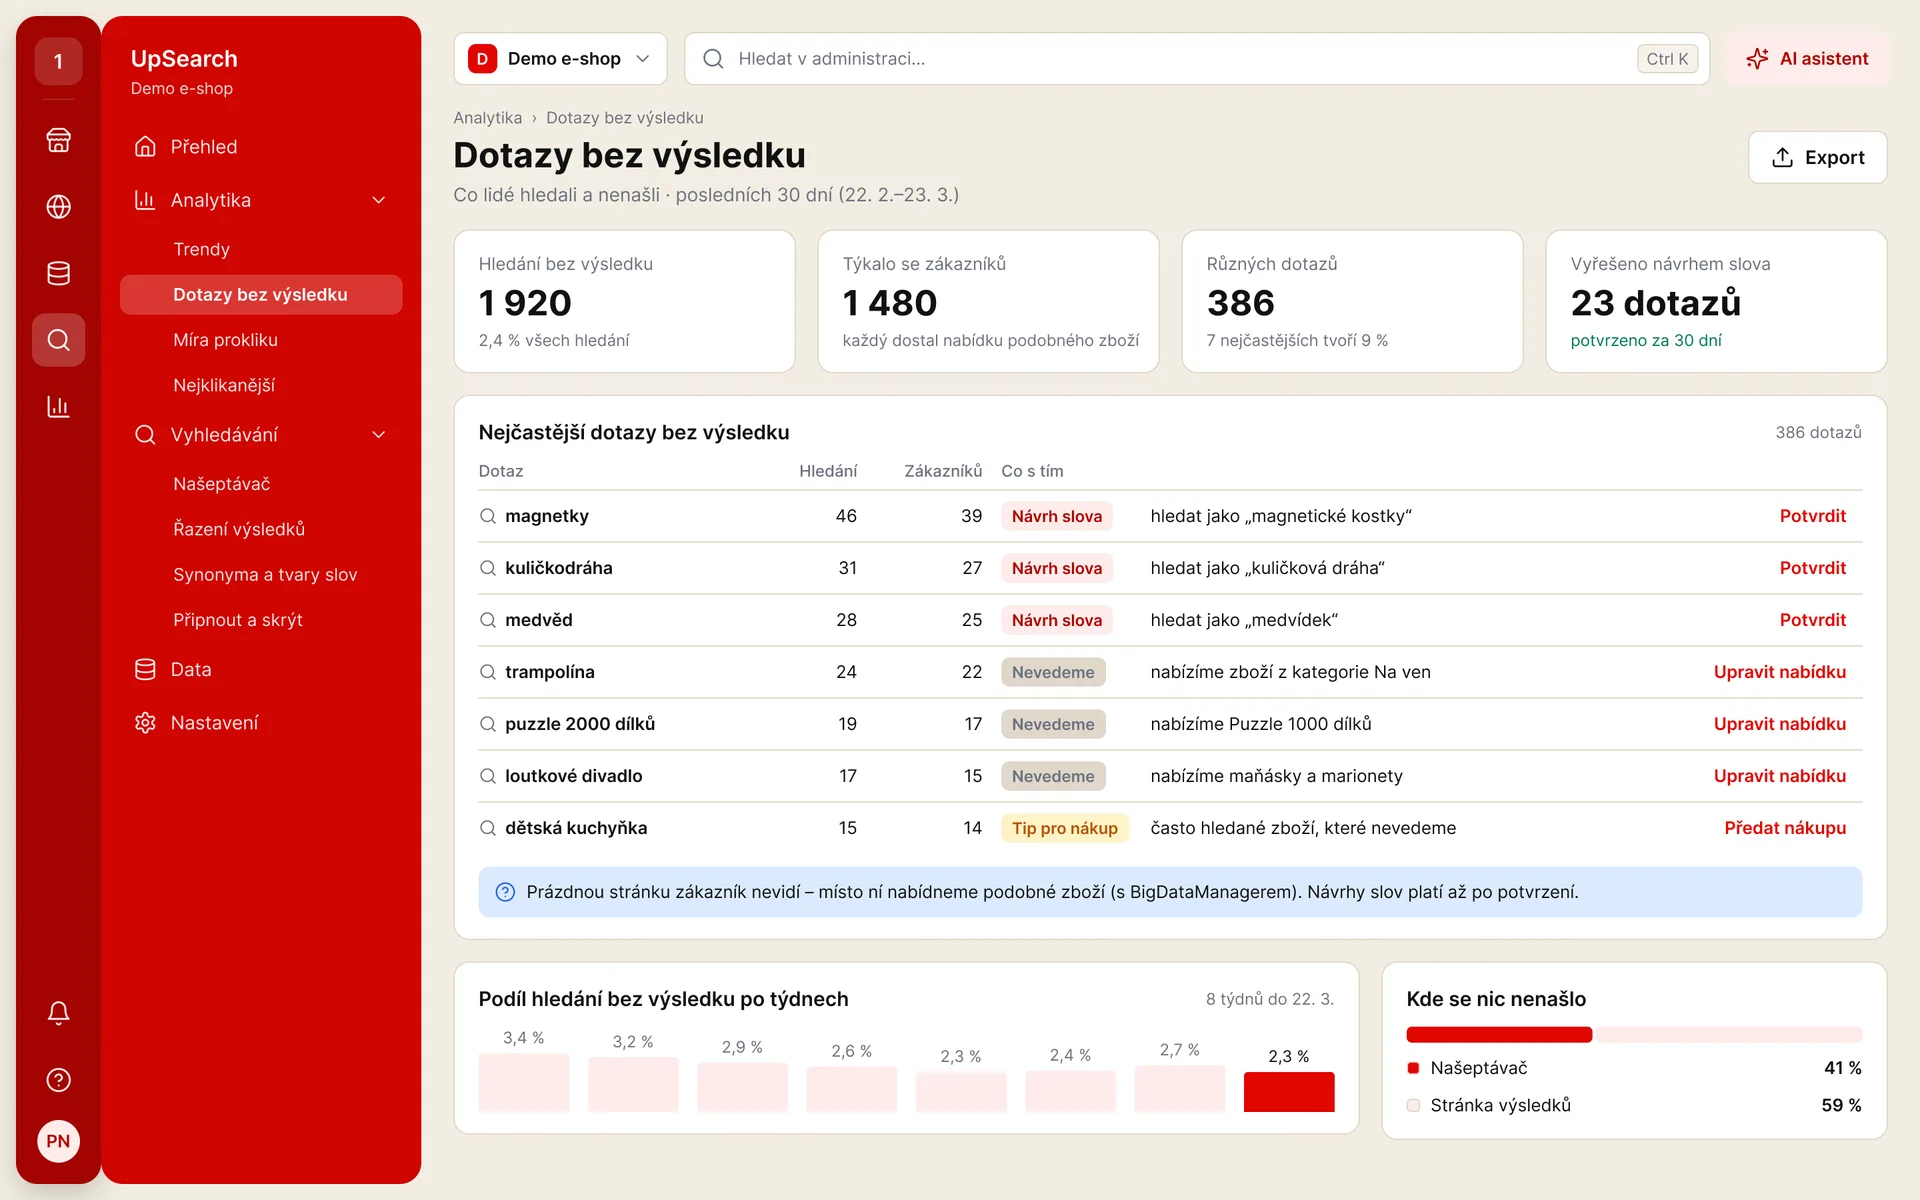1920x1200 pixels.
Task: Confirm word suggestion for magnetky
Action: click(1812, 516)
